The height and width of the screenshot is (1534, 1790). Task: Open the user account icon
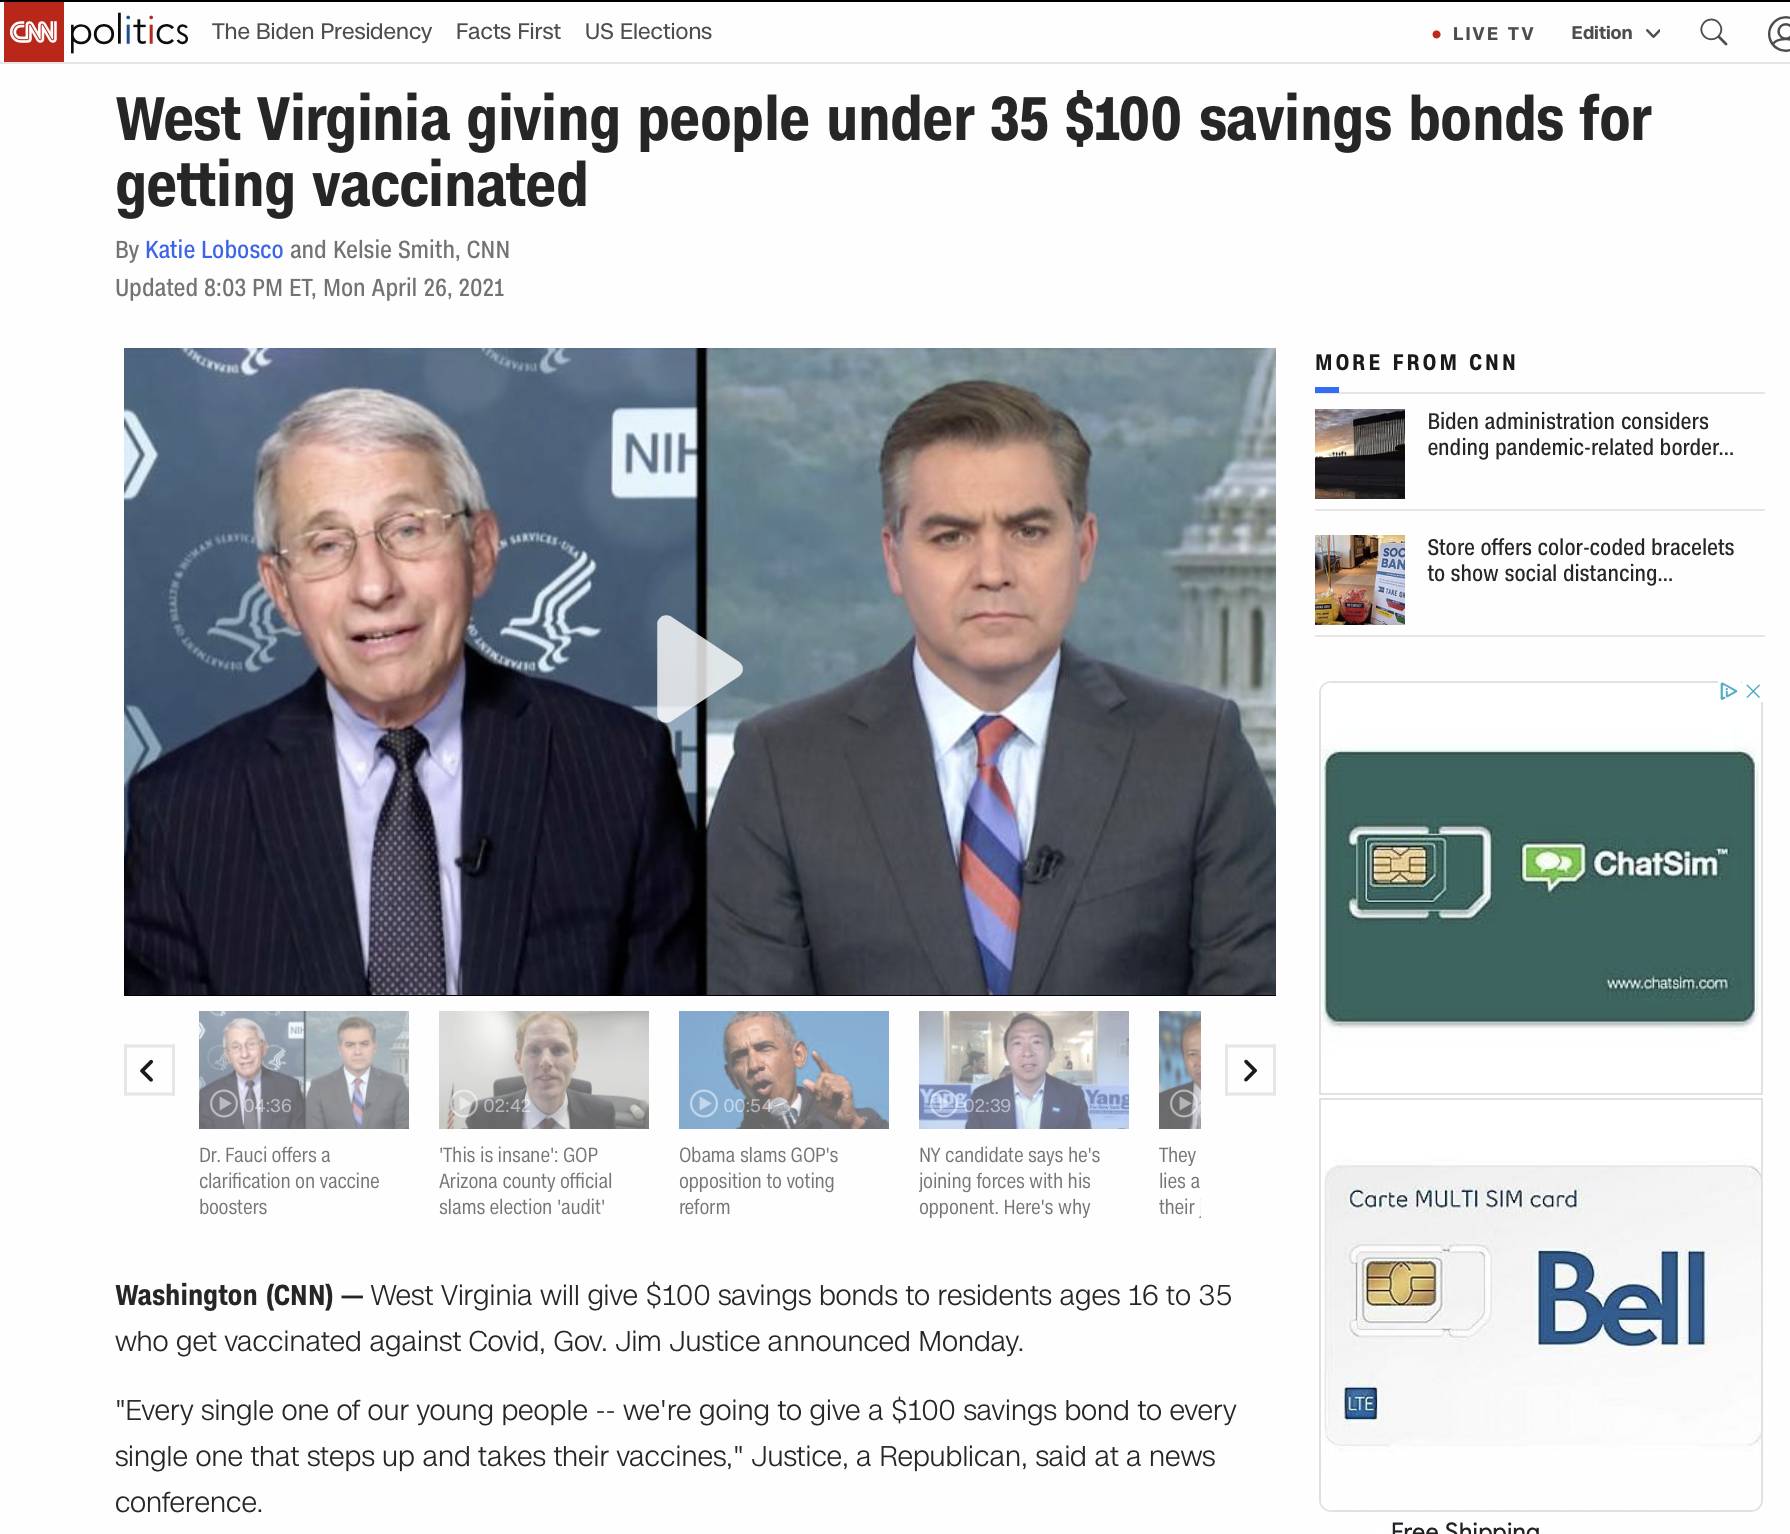(x=1779, y=33)
